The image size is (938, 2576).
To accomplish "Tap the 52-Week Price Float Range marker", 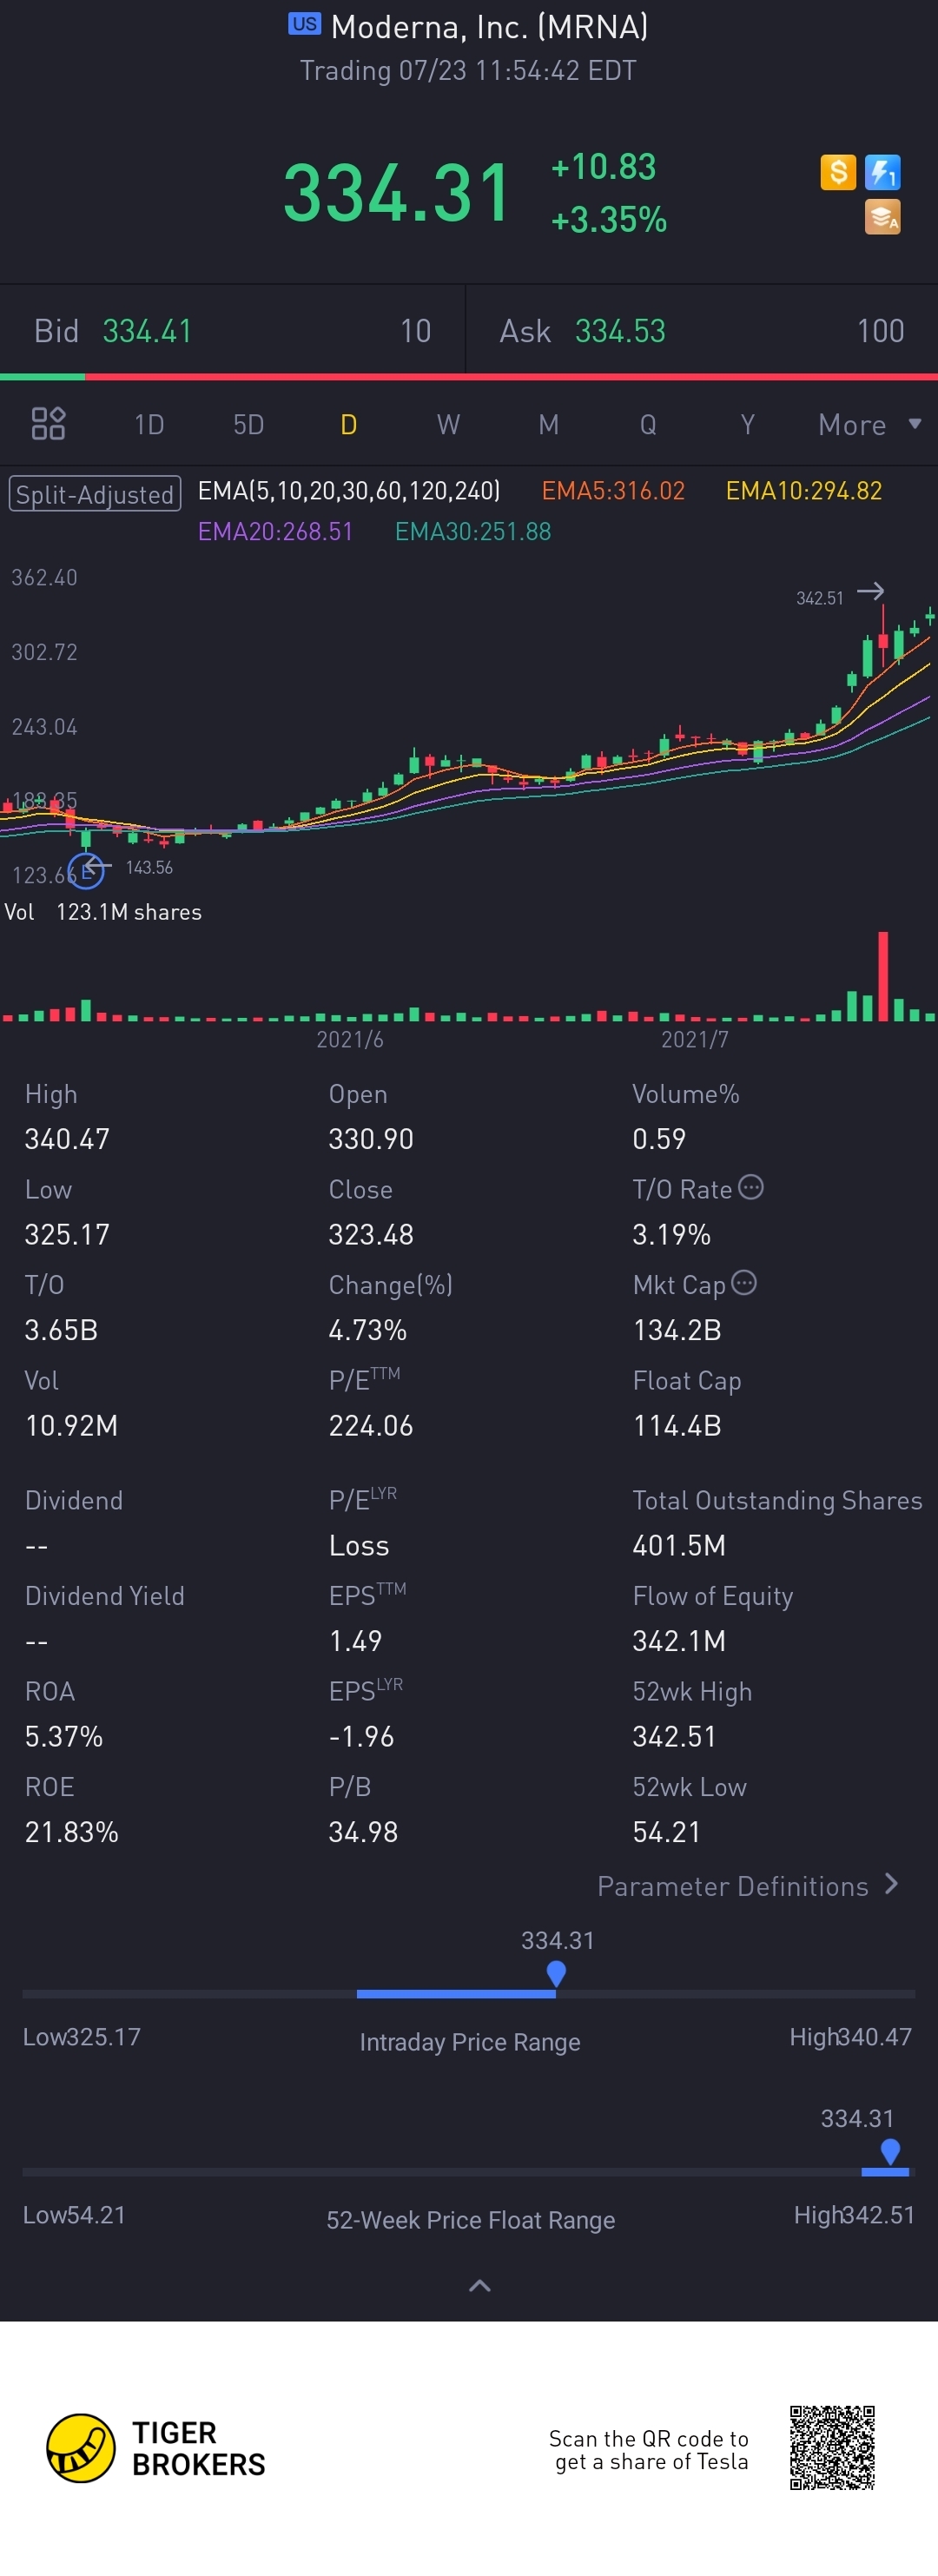I will 890,2152.
